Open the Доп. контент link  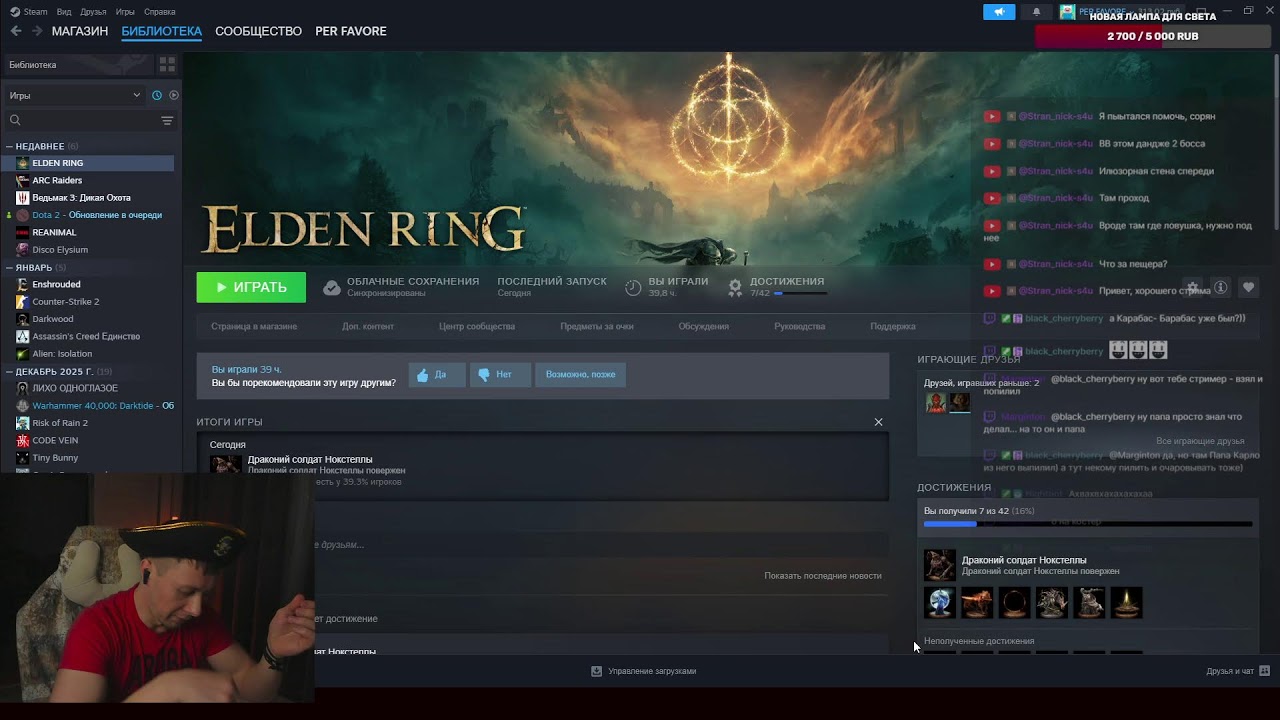(x=368, y=326)
